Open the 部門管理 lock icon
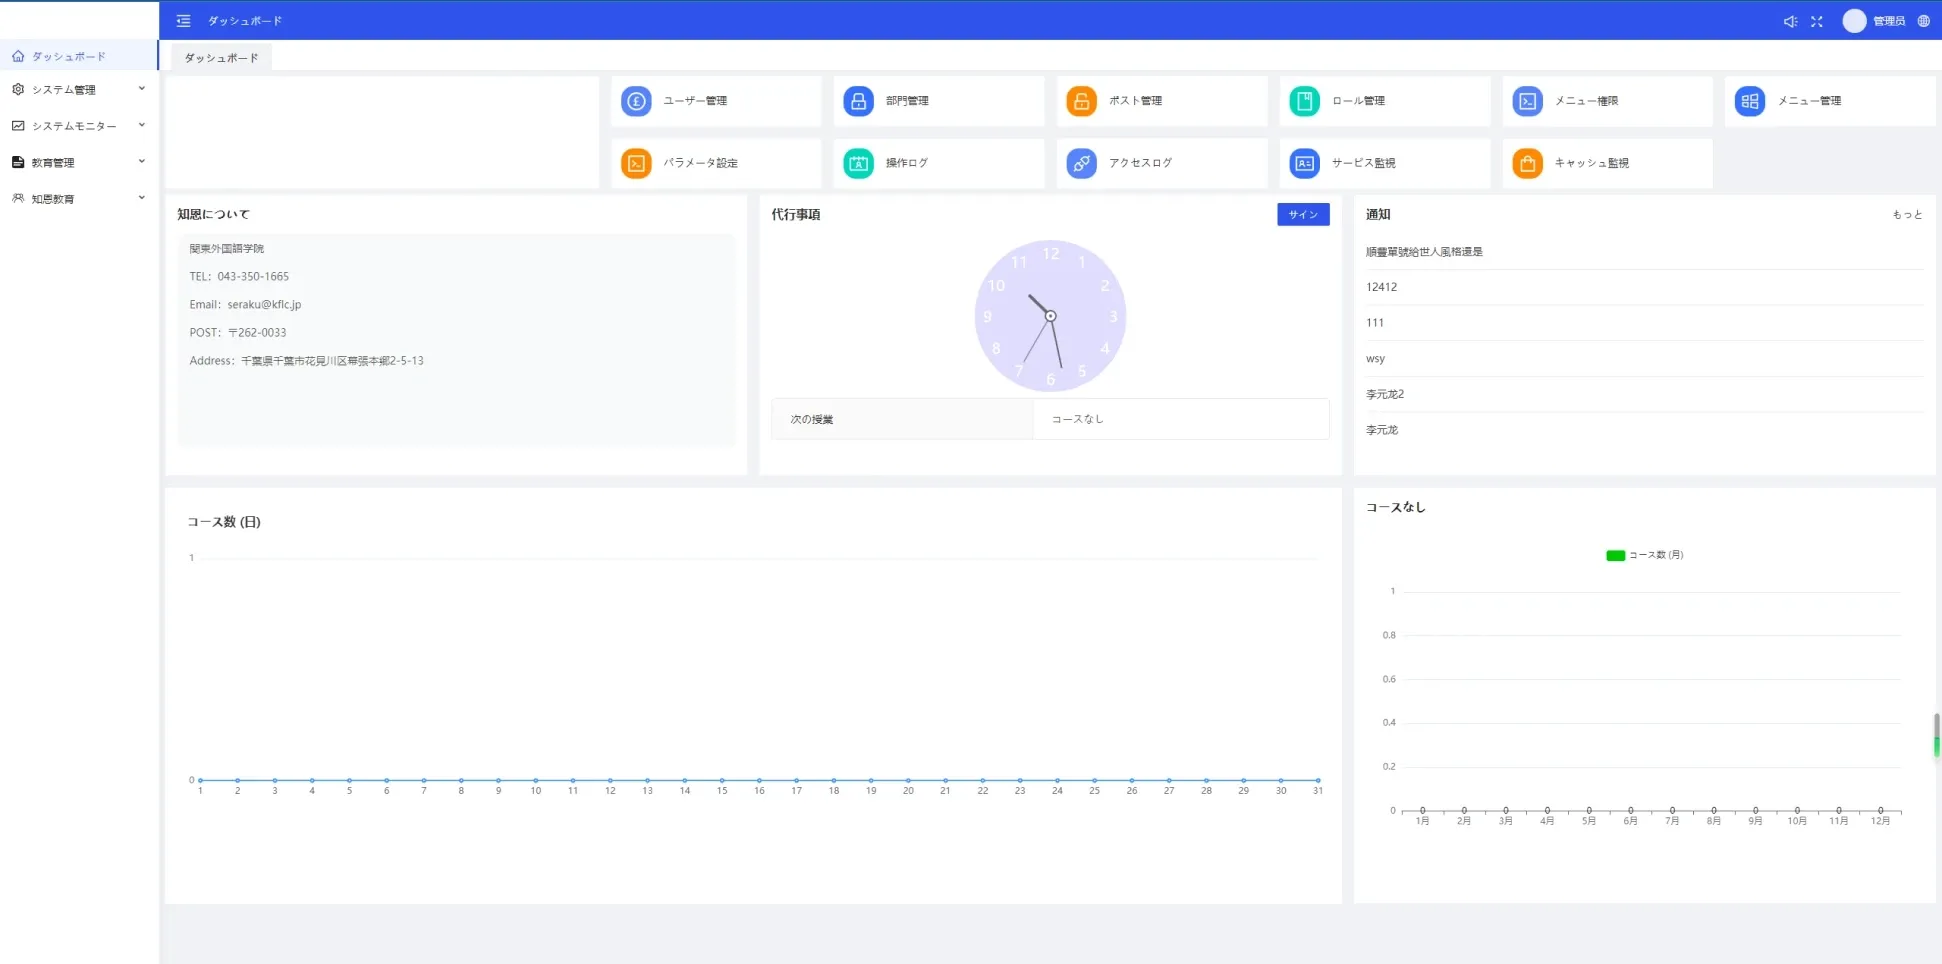 (x=858, y=101)
